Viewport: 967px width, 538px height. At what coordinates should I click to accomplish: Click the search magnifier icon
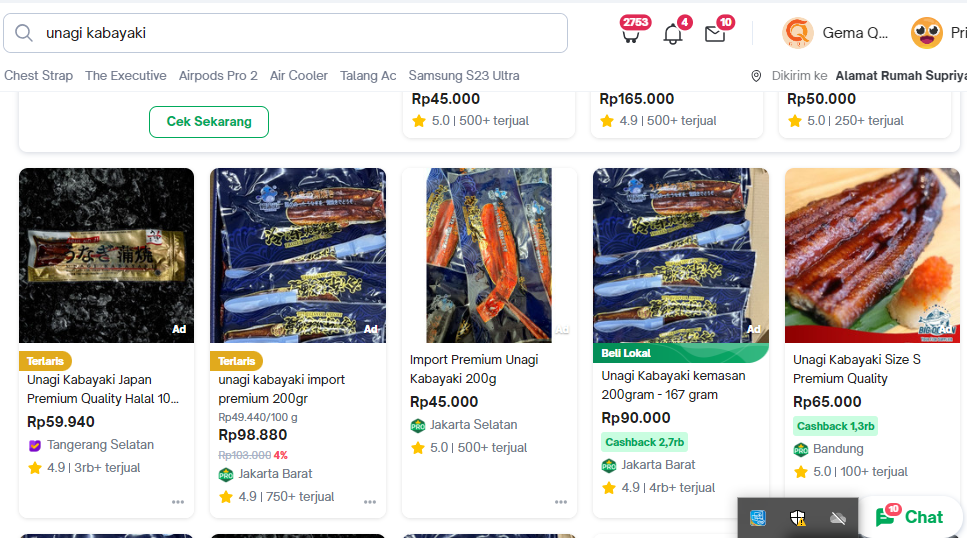pos(24,33)
